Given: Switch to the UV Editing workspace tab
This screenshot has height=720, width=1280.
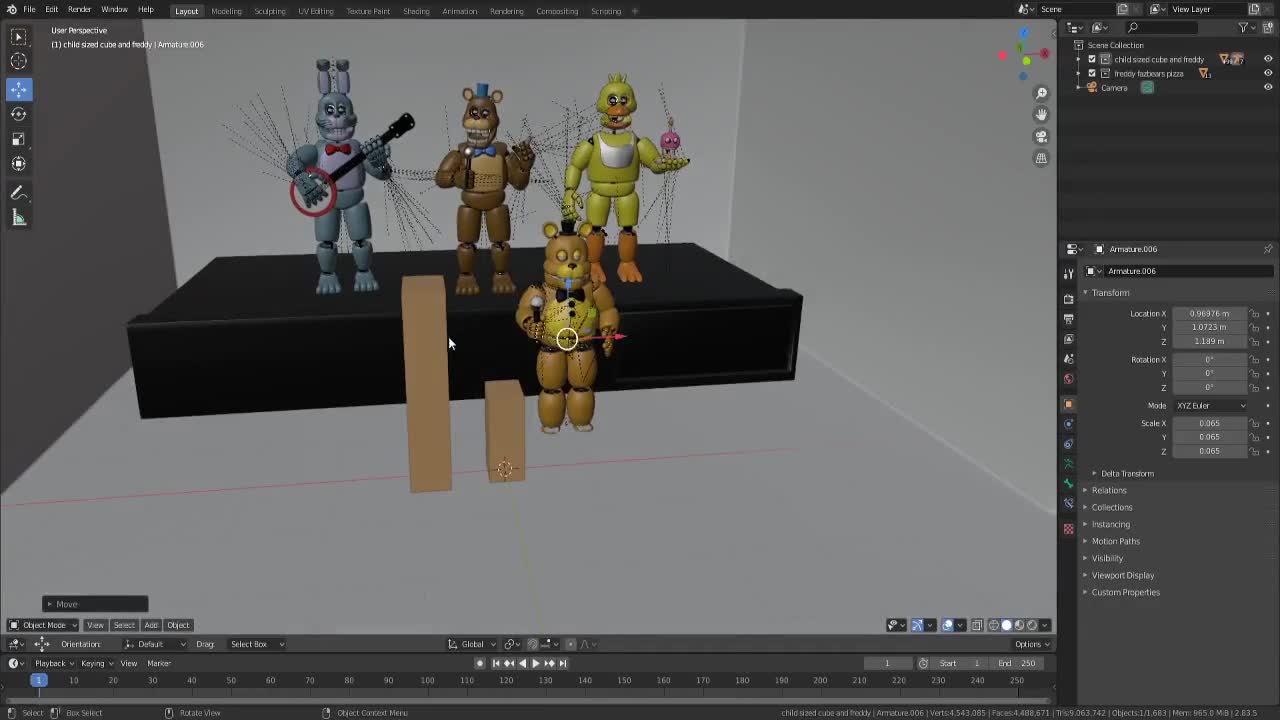Looking at the screenshot, I should tap(316, 11).
